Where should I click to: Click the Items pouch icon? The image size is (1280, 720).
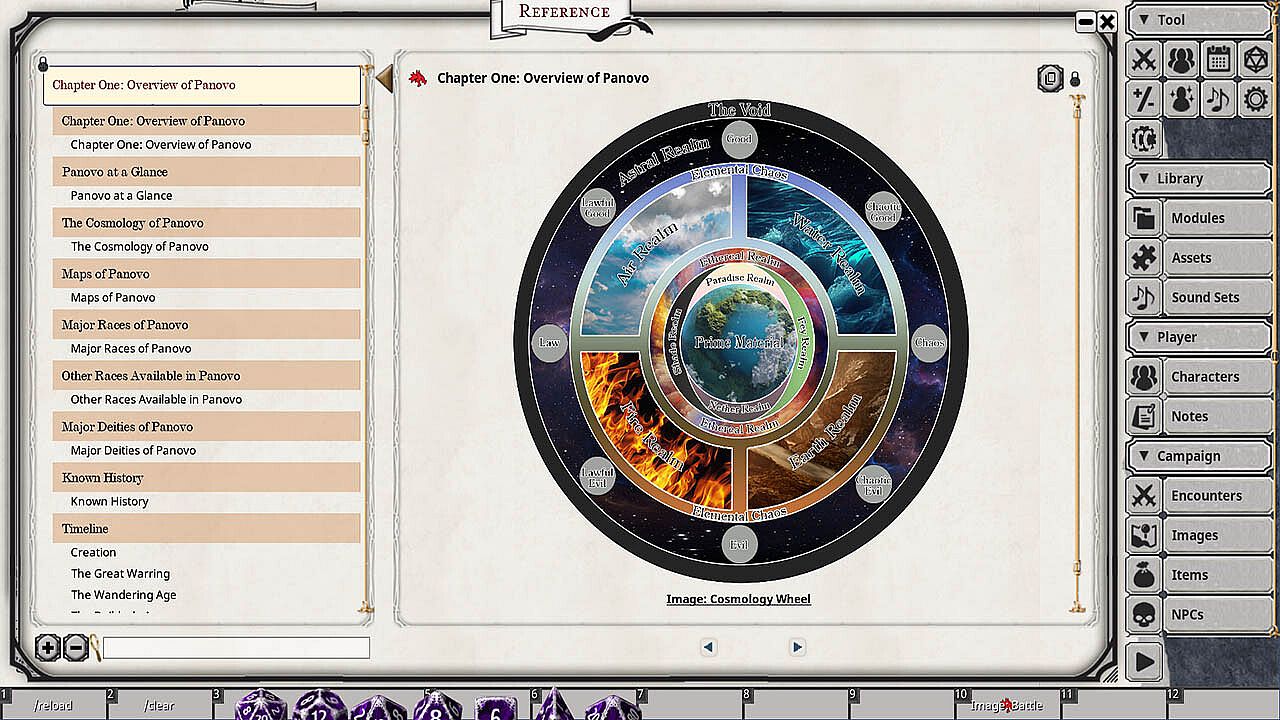click(x=1144, y=575)
